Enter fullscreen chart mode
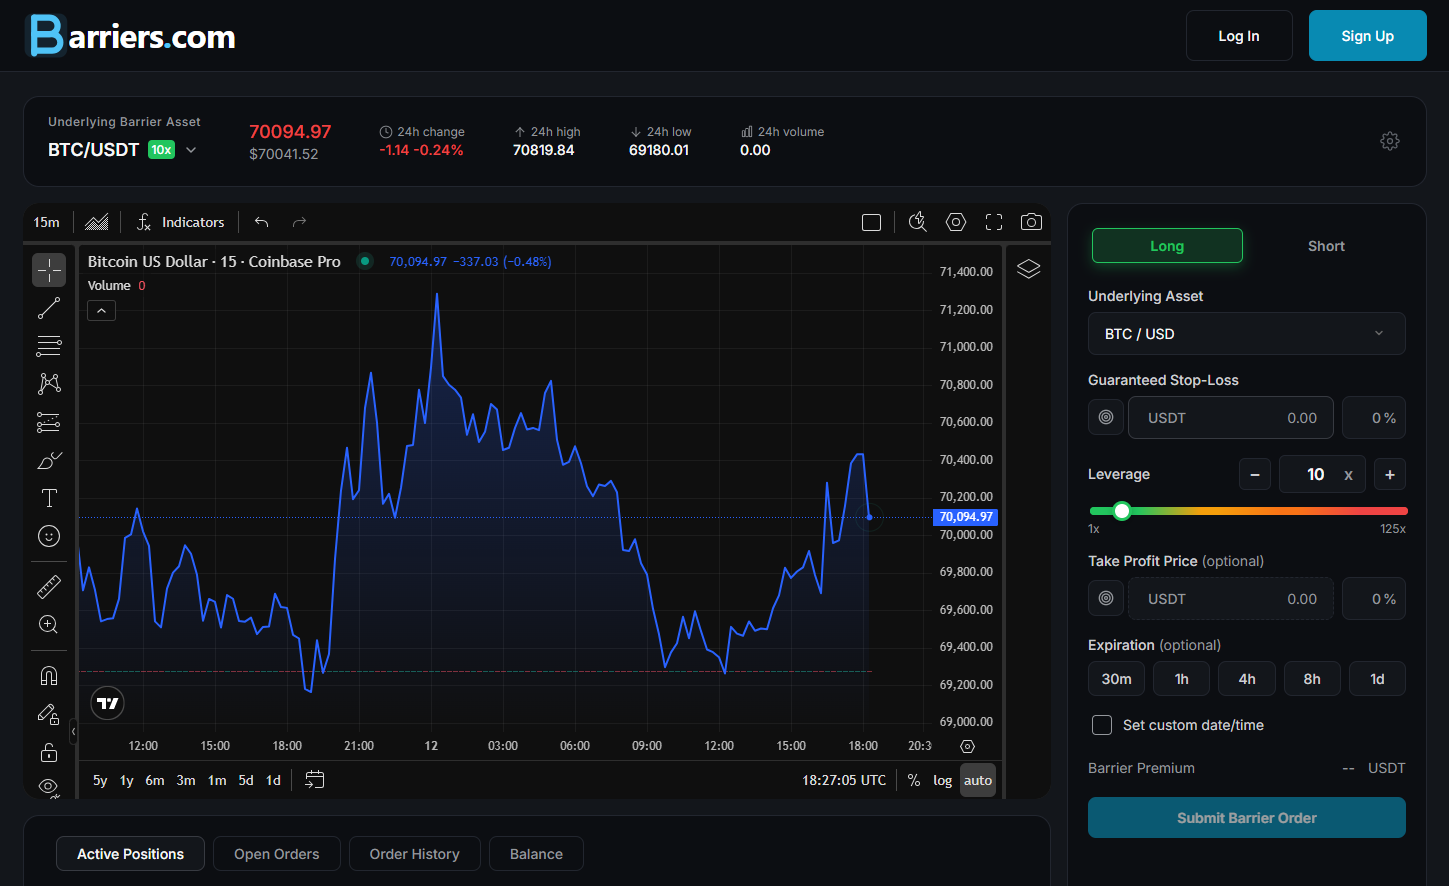 (x=993, y=222)
